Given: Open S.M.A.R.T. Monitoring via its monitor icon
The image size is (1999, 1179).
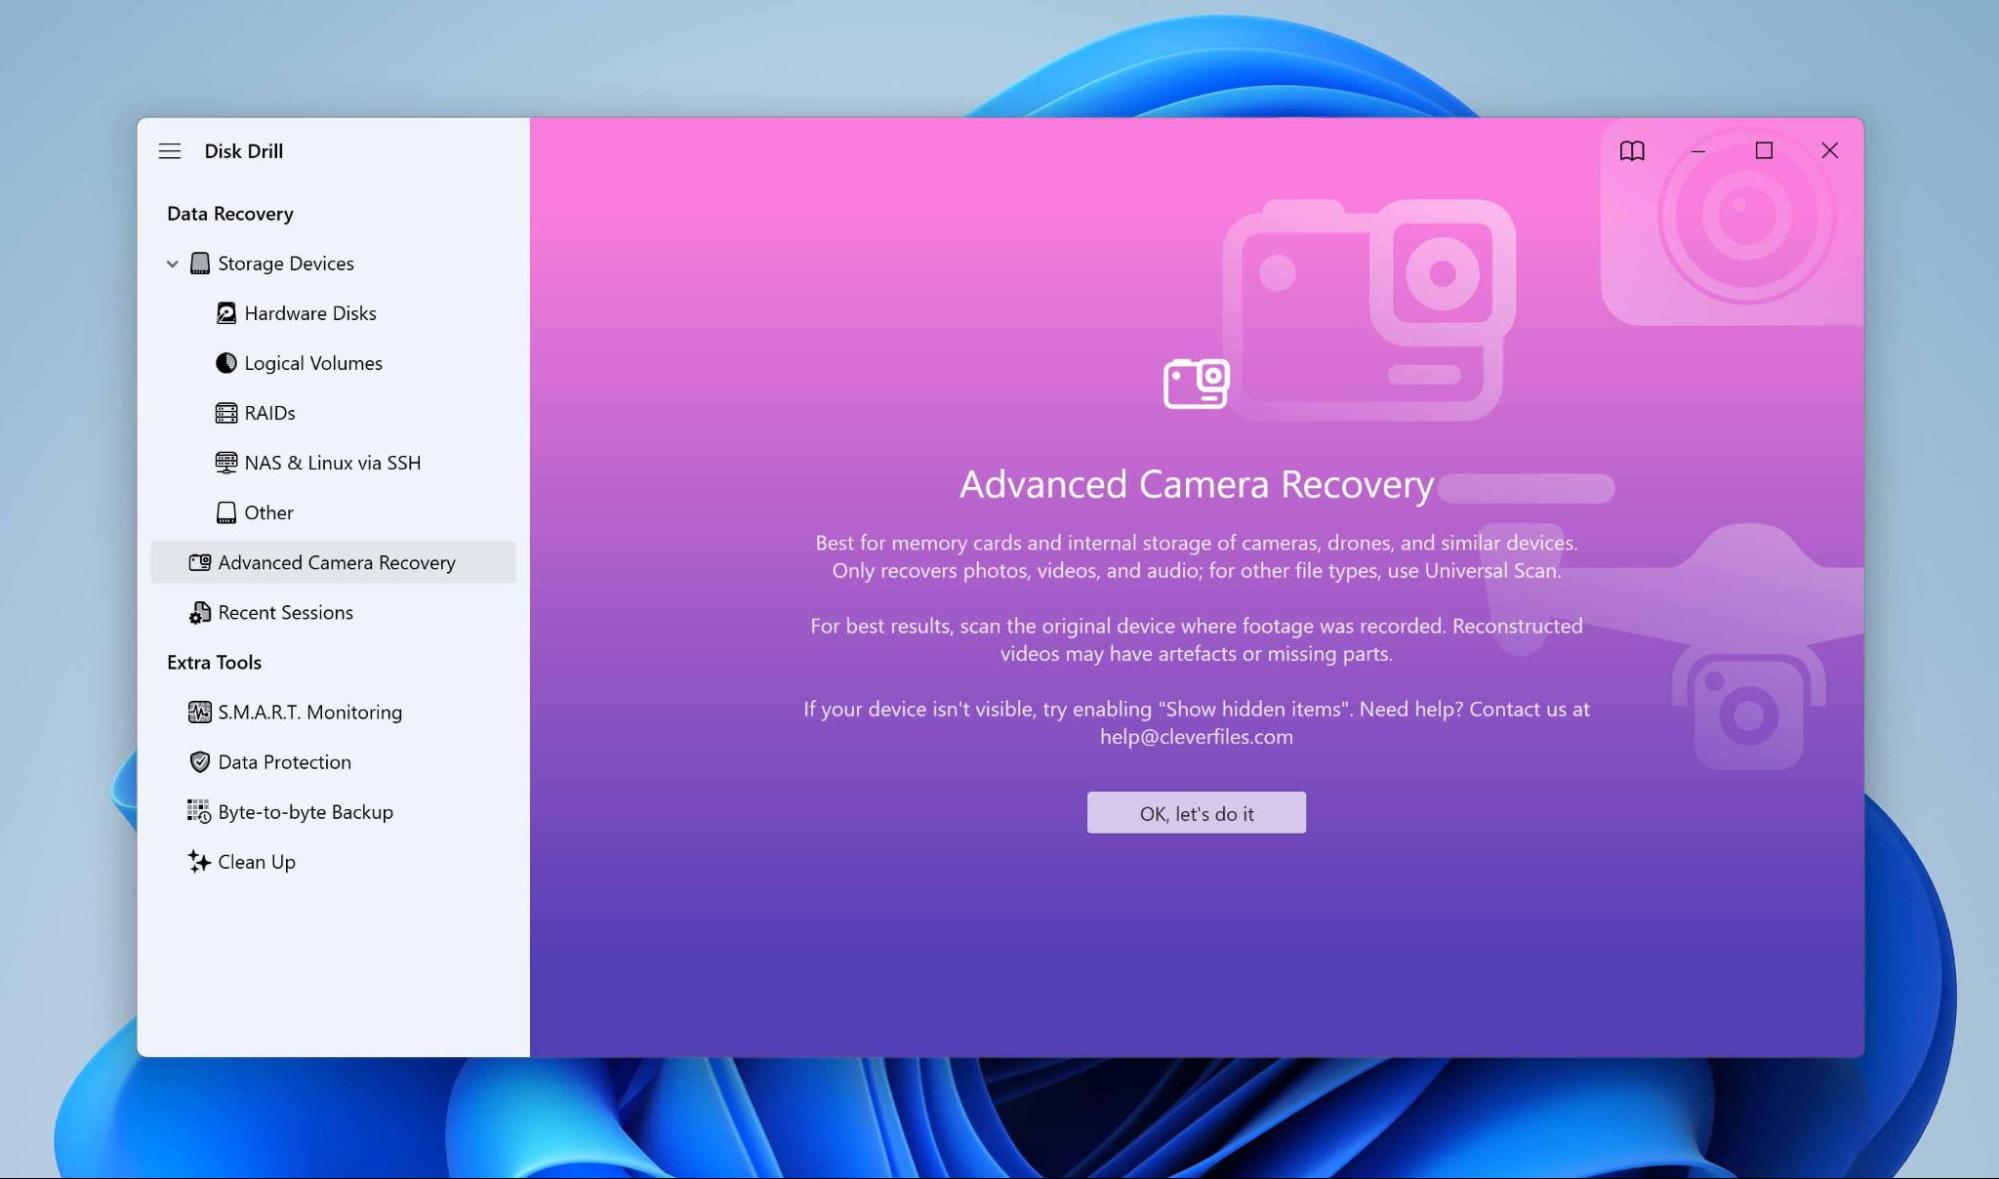Looking at the screenshot, I should click(200, 712).
